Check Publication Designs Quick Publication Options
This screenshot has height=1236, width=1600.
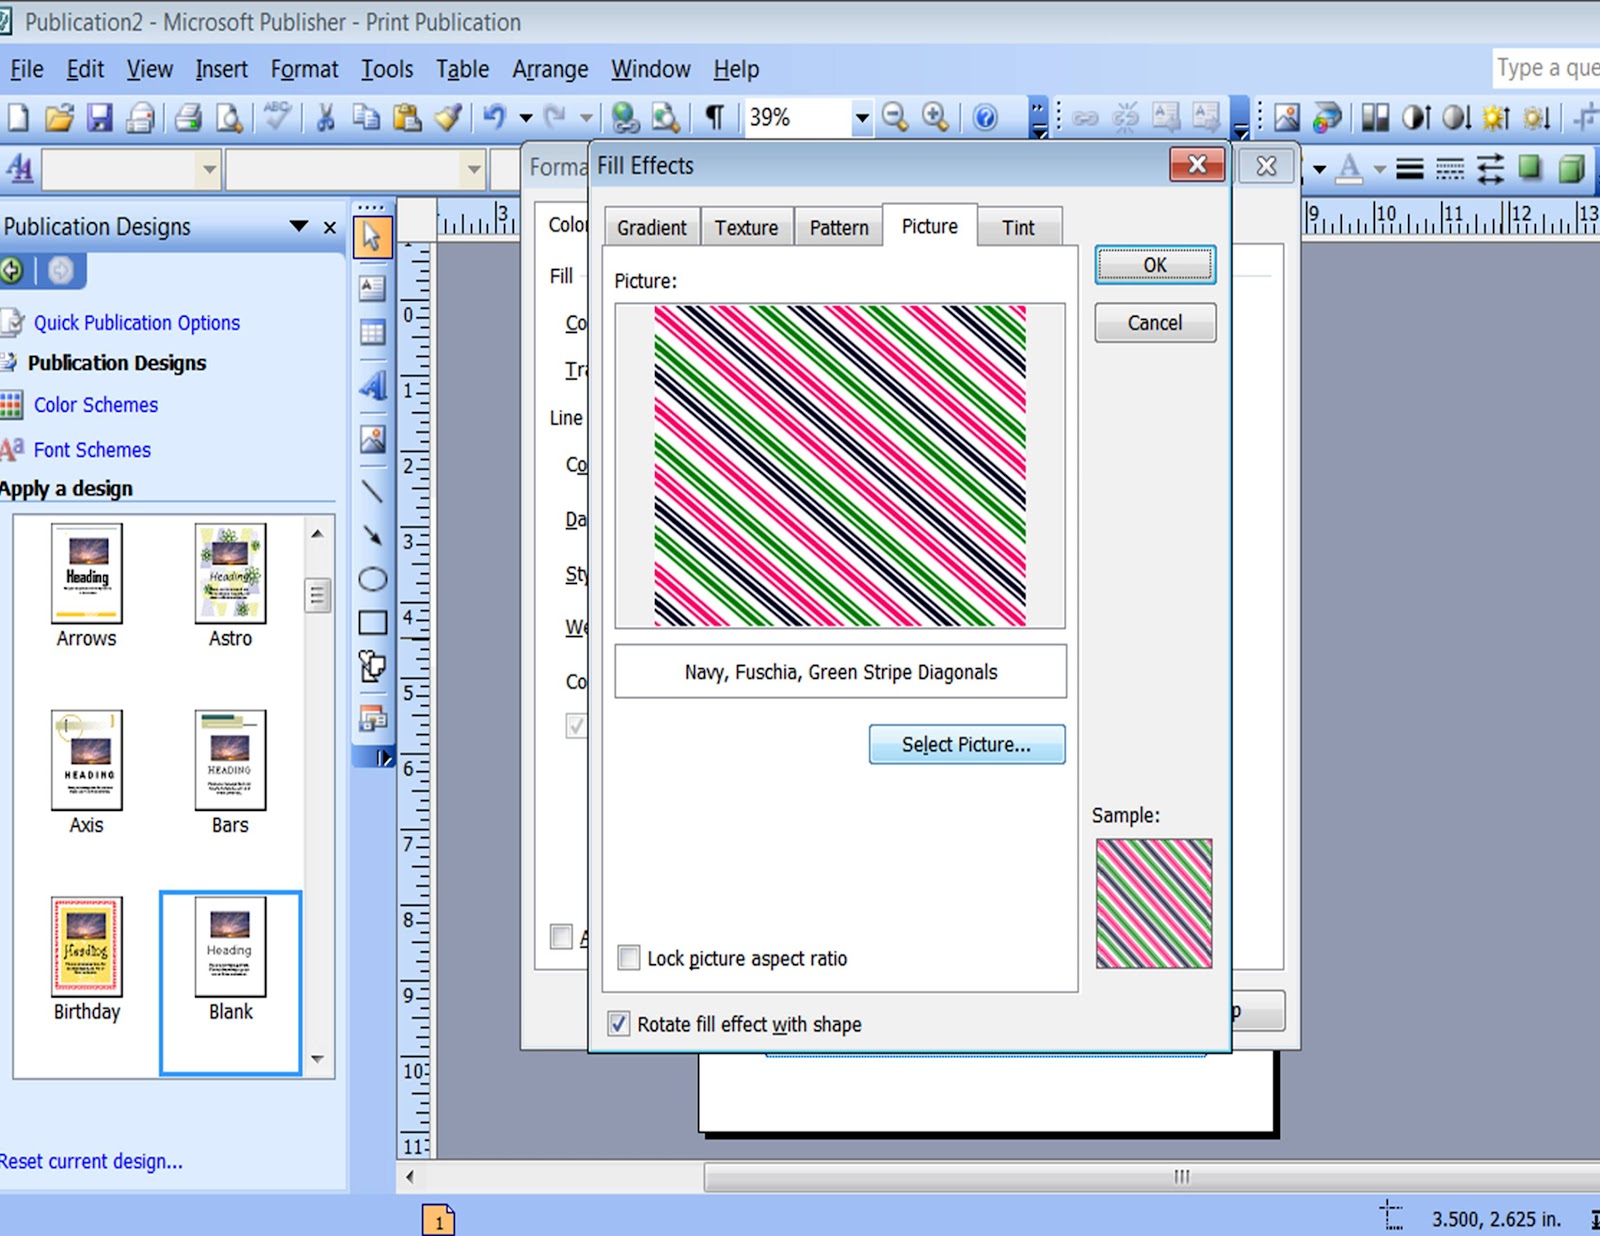136,322
